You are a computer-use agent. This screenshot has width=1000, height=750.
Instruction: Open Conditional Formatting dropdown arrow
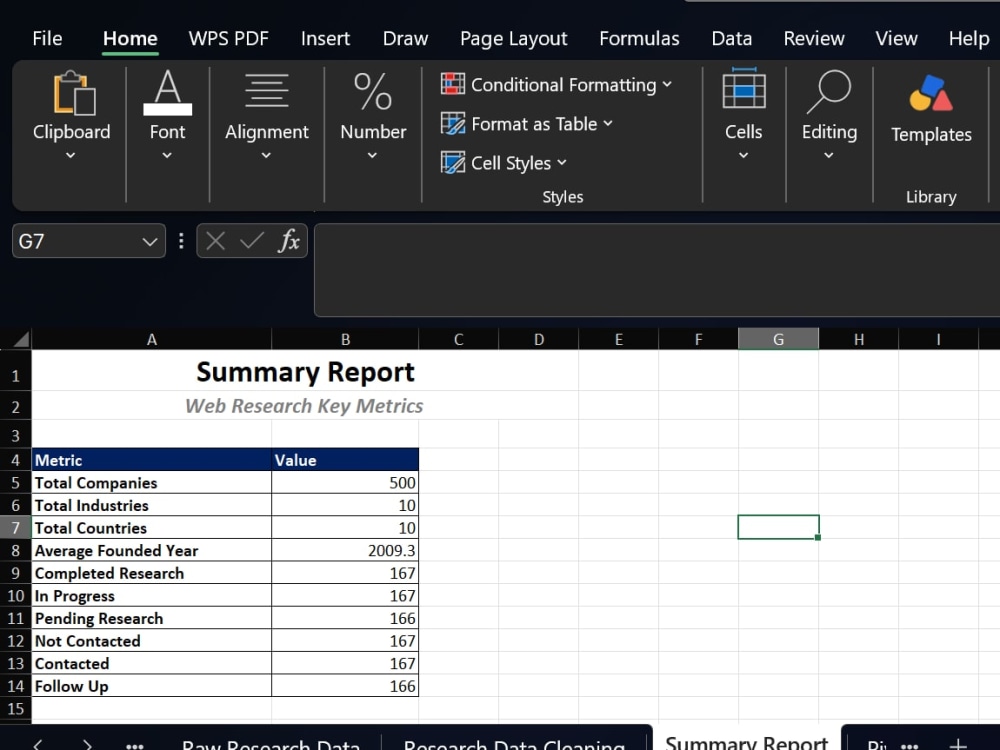coord(667,84)
